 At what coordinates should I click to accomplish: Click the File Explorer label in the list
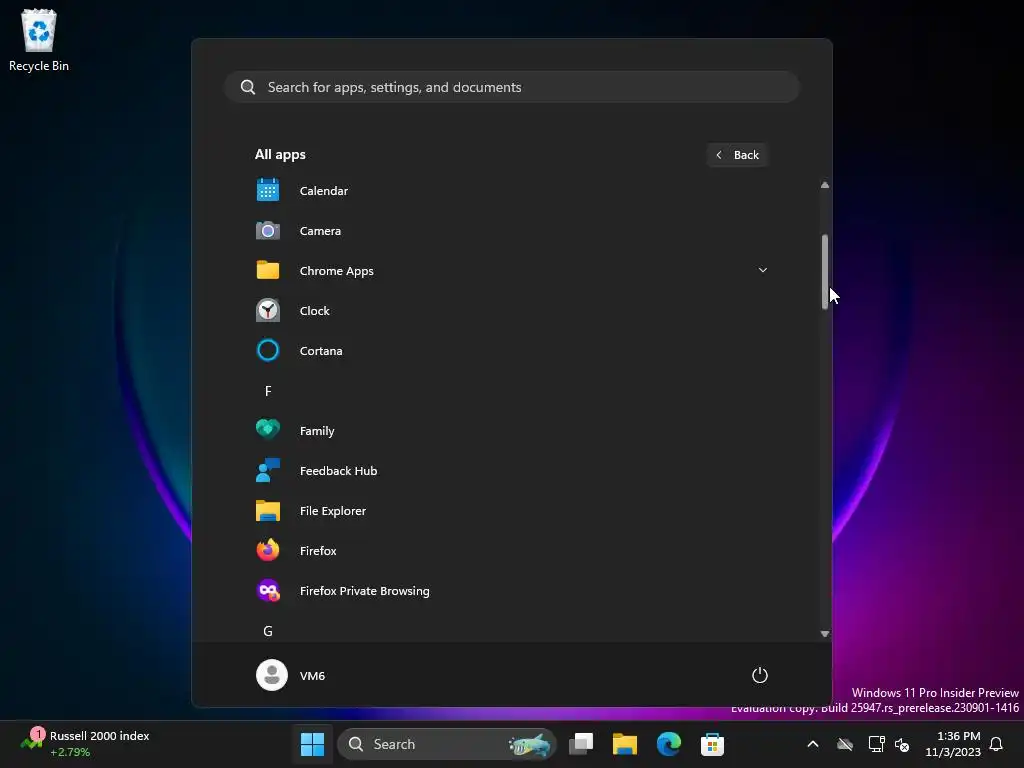(x=332, y=511)
